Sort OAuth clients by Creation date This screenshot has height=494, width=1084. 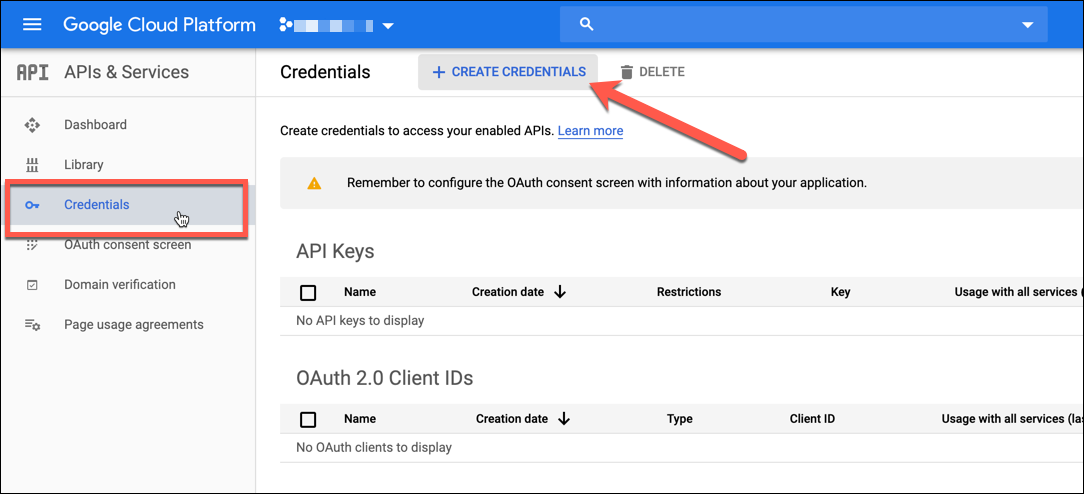point(512,419)
